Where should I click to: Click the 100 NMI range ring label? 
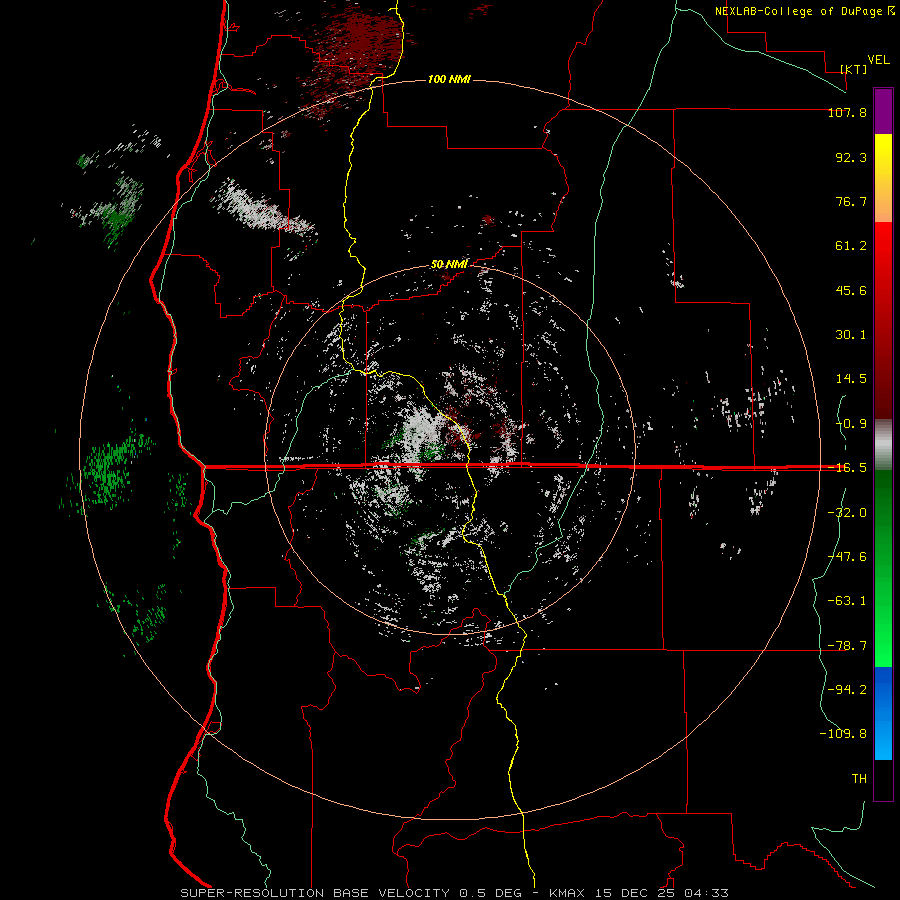(x=449, y=79)
